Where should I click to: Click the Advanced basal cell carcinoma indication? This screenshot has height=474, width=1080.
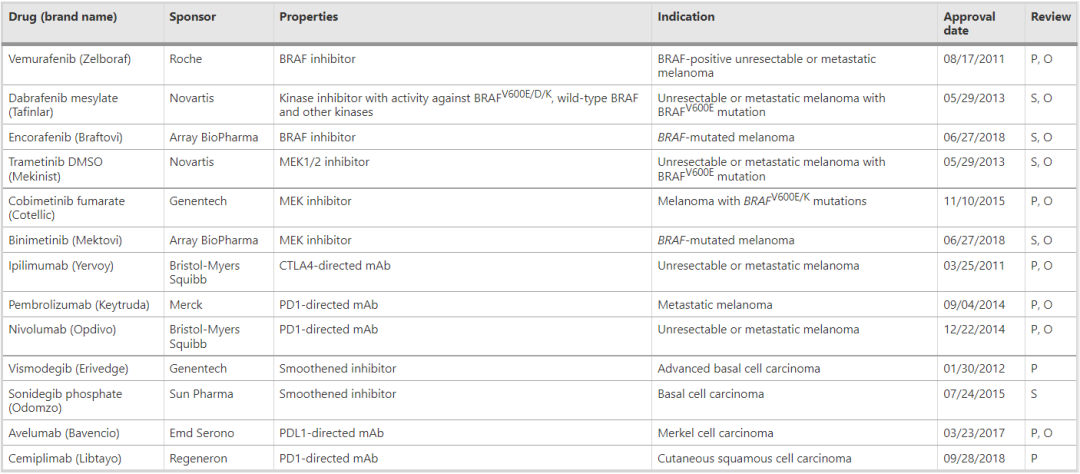(x=739, y=369)
